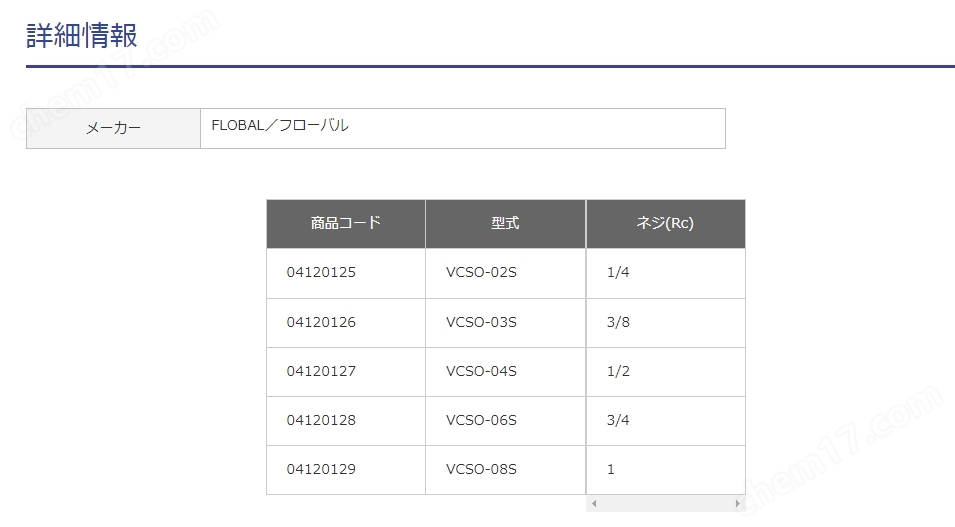Click the FLOBAL／フローバル maker text
The image size is (955, 527).
point(280,126)
